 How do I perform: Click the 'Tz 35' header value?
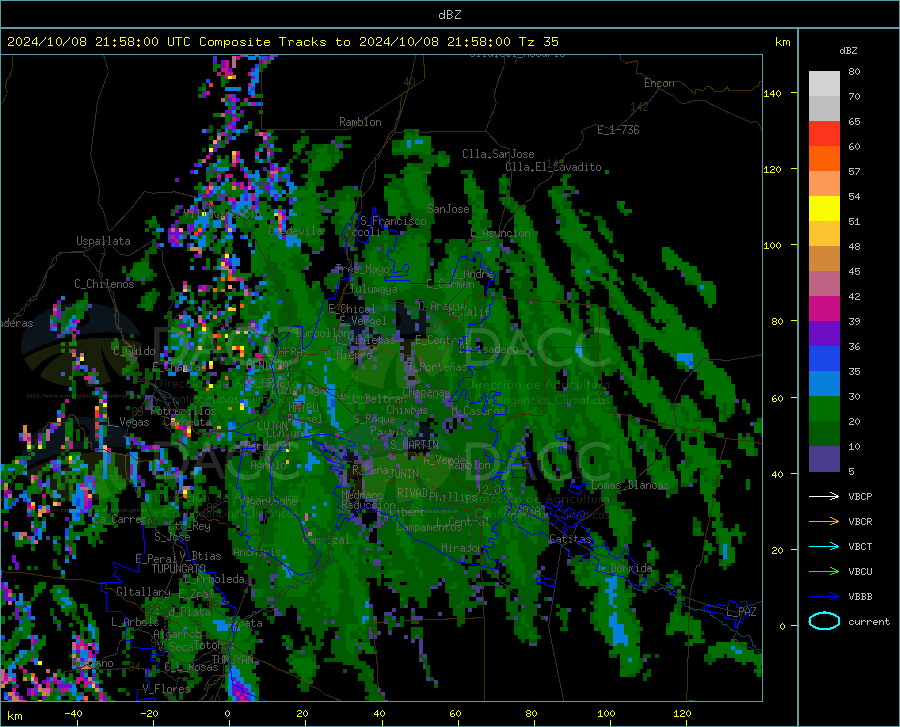[538, 42]
